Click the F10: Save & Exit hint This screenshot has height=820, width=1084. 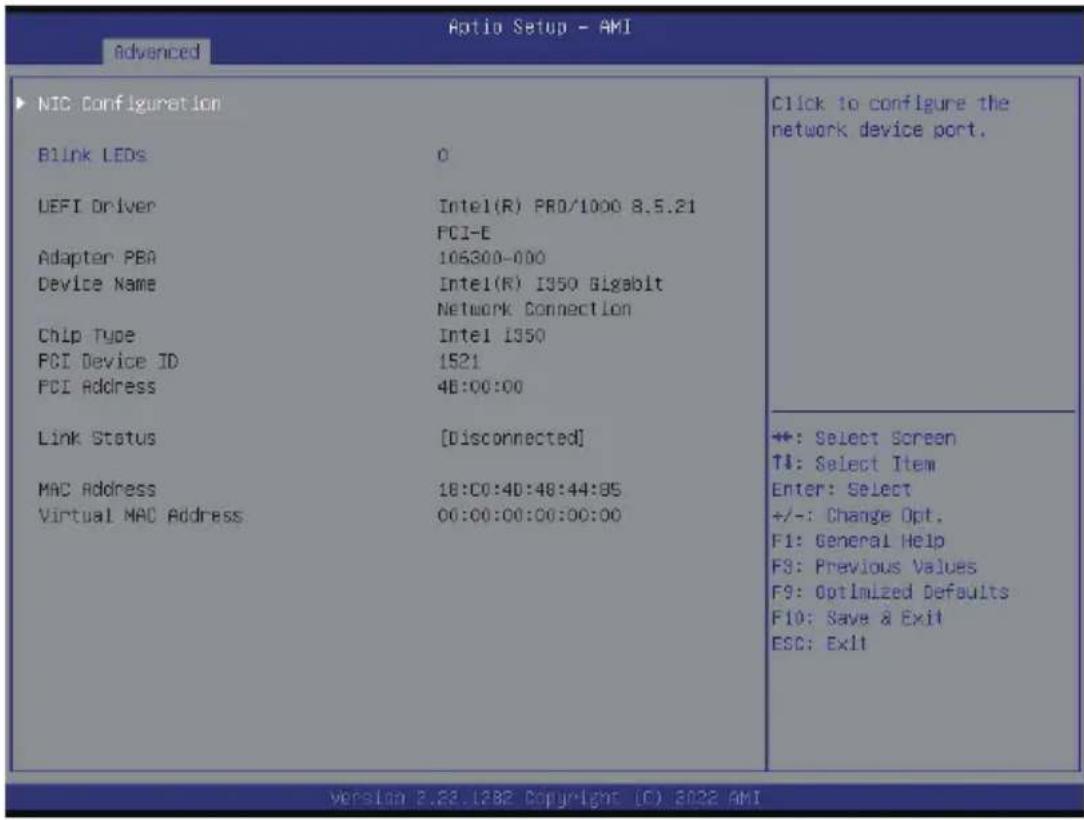click(857, 617)
